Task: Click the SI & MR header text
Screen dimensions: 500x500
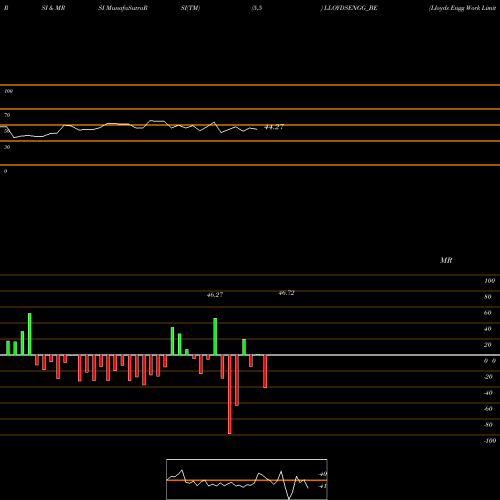Action: 53,8
